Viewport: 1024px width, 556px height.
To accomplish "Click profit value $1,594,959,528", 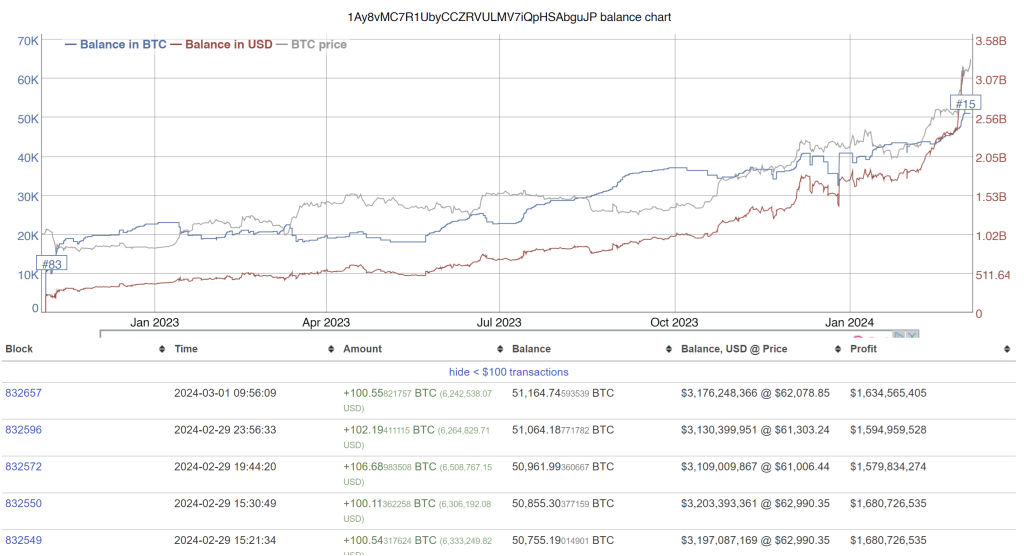I will pos(888,430).
